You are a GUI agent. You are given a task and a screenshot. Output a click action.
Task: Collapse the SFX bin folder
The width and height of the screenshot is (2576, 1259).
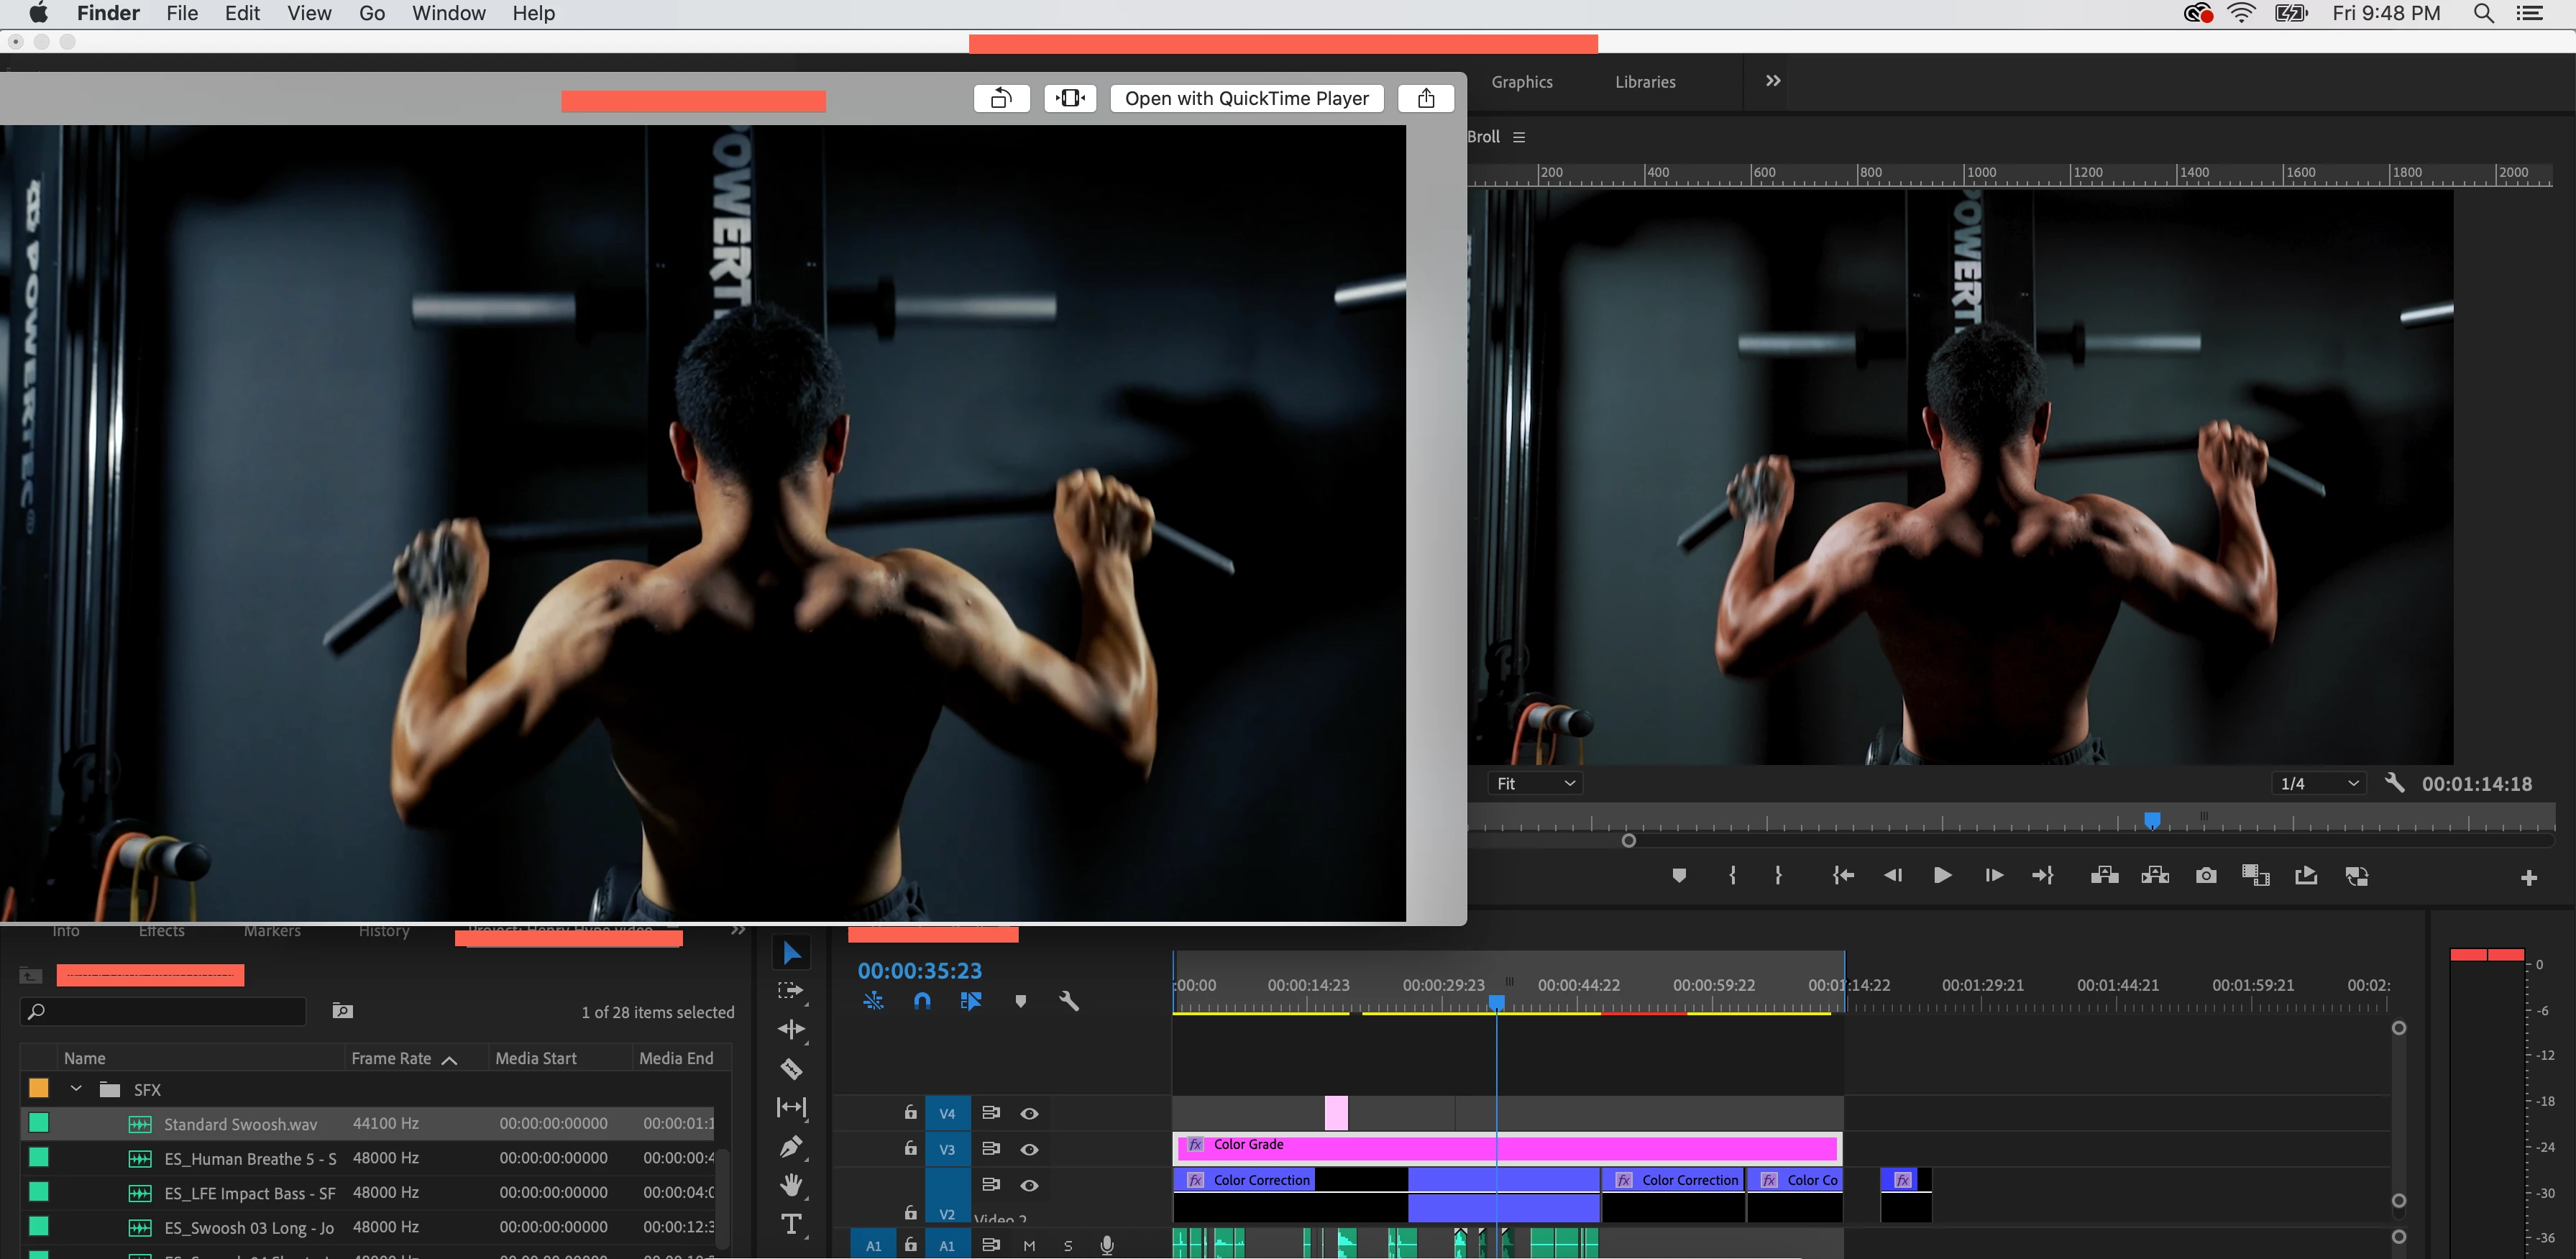pyautogui.click(x=76, y=1089)
